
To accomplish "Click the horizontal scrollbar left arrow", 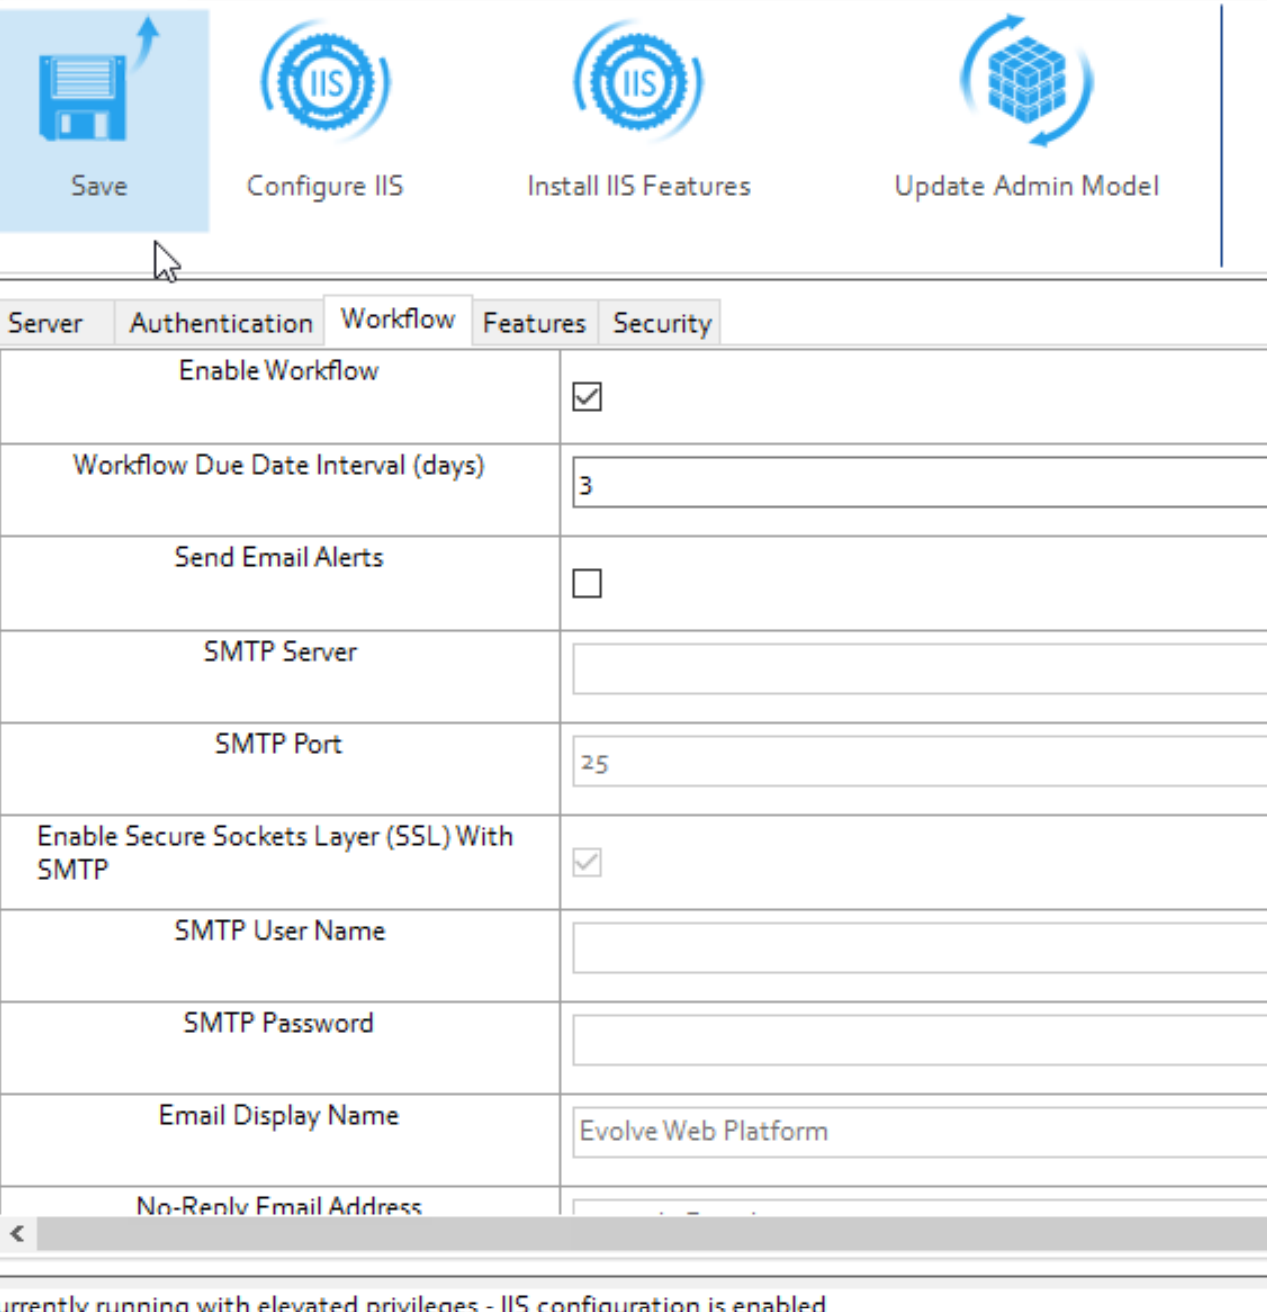I will [x=17, y=1234].
